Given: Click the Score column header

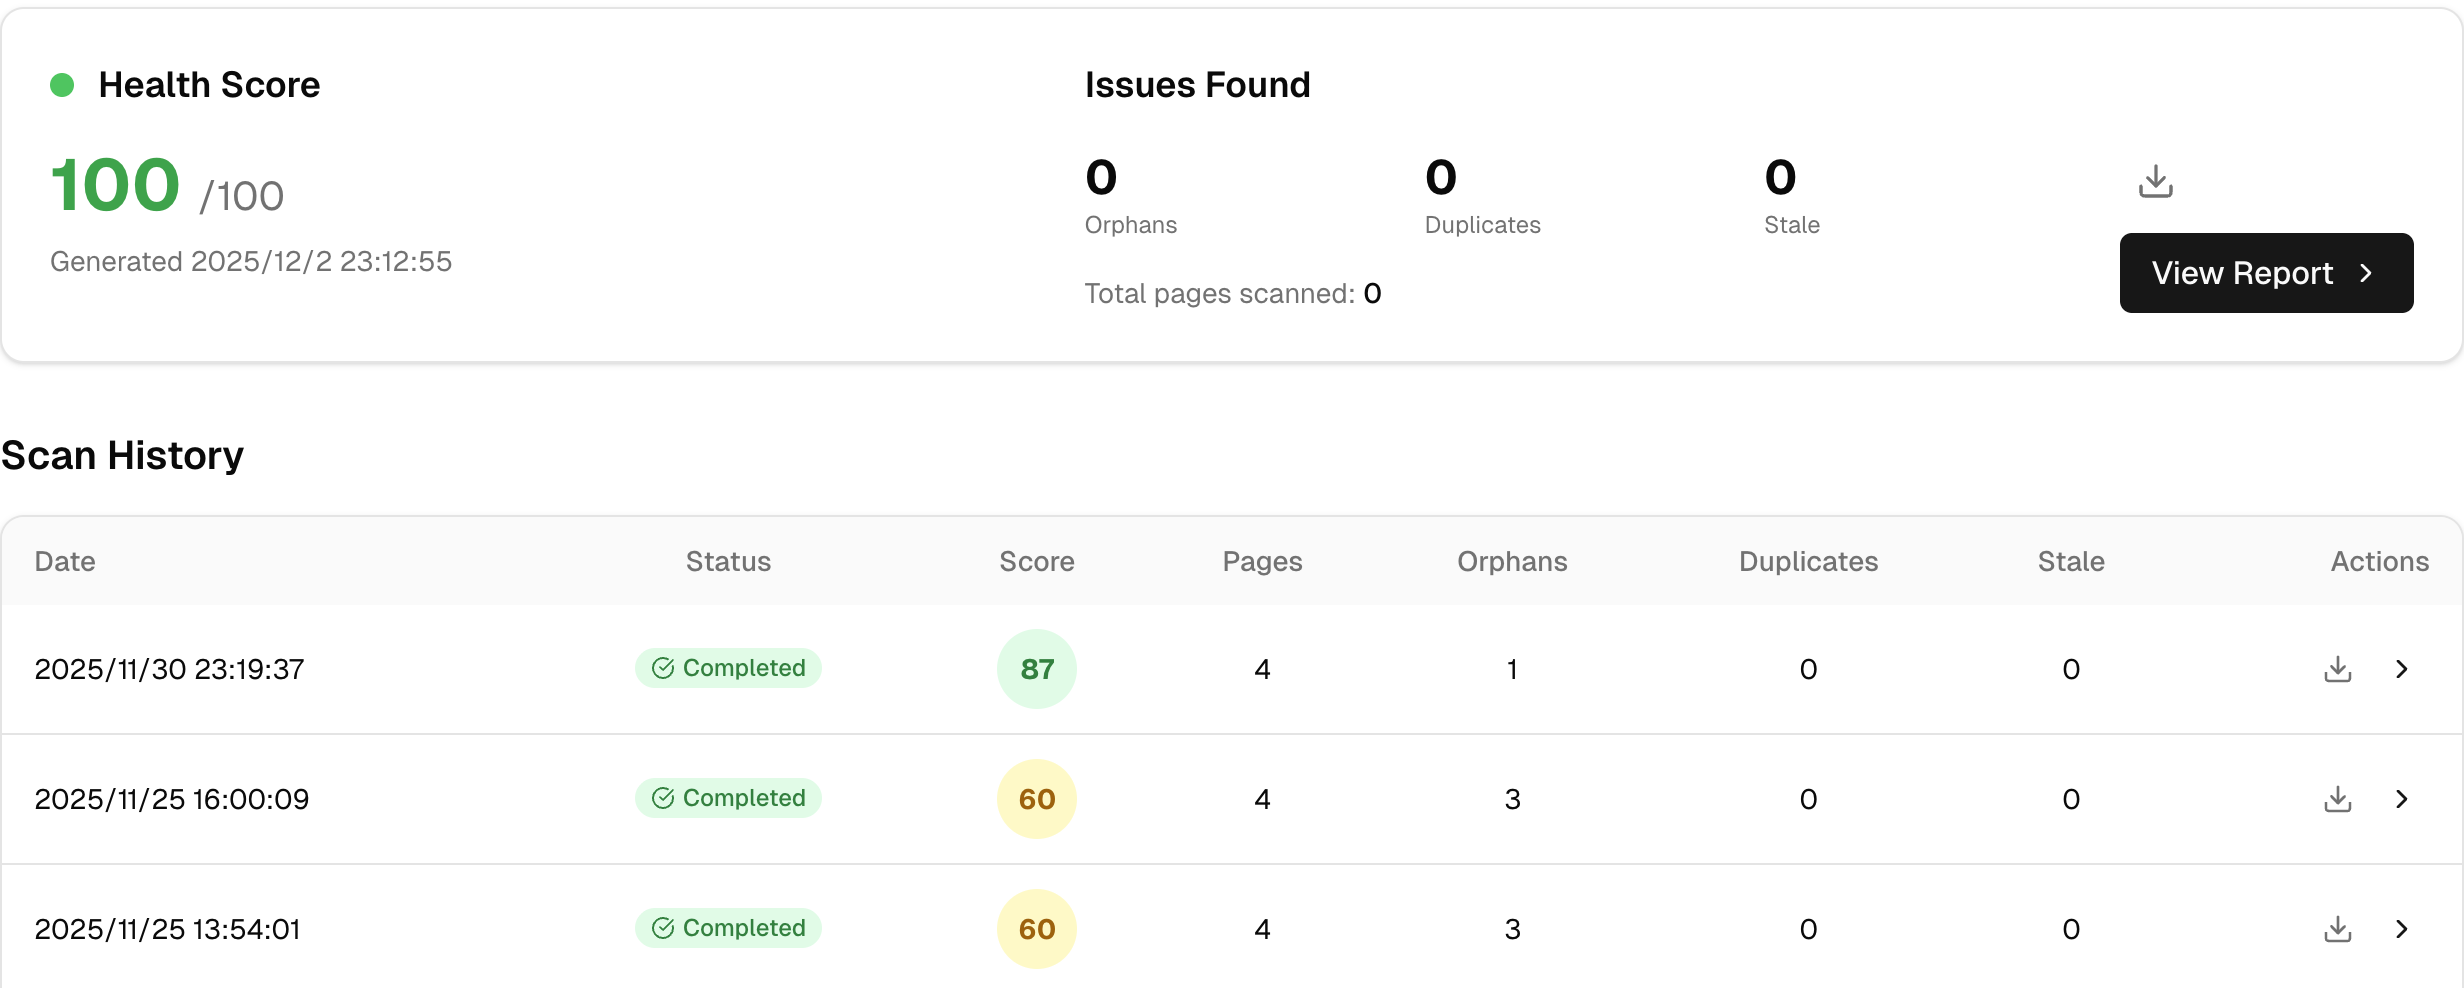Looking at the screenshot, I should click(x=1037, y=561).
